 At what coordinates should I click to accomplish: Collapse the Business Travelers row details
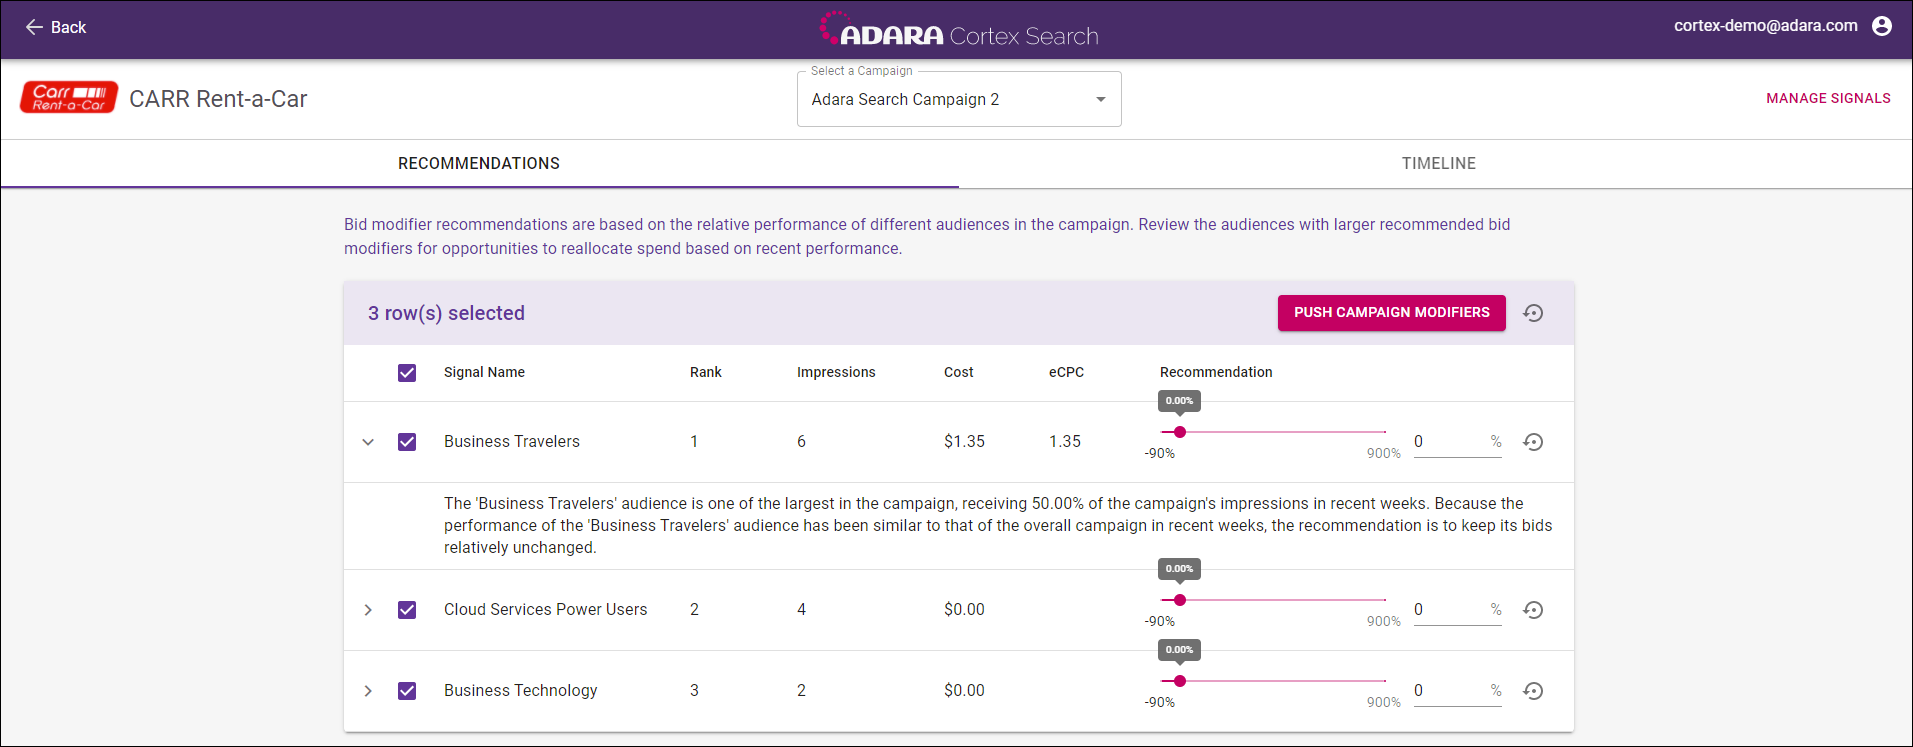pyautogui.click(x=368, y=442)
